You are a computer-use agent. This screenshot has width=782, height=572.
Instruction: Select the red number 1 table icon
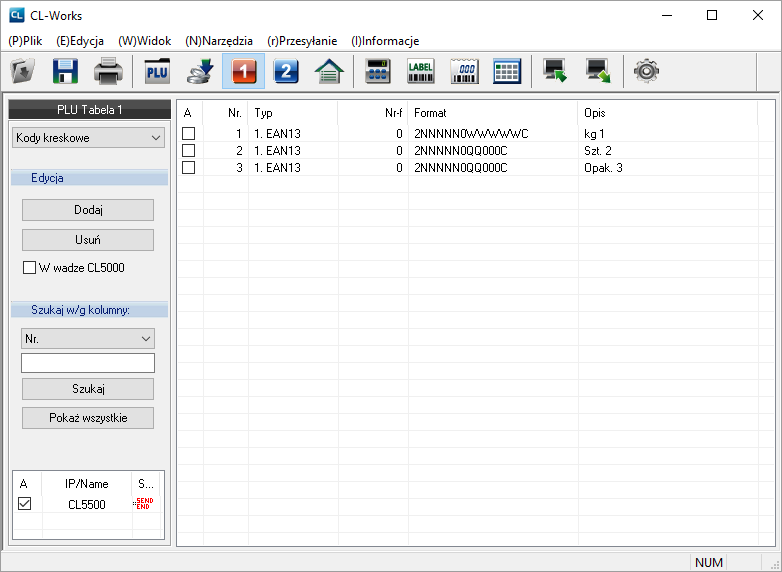tap(243, 71)
